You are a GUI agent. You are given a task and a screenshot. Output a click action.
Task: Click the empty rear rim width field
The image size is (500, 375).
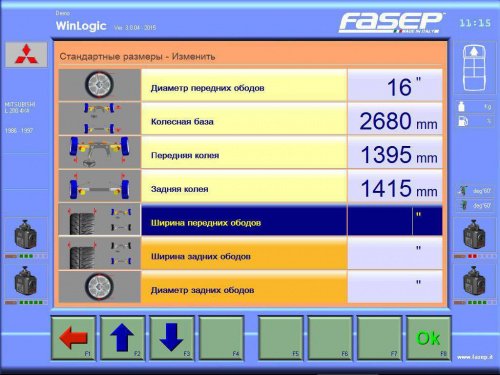click(x=395, y=254)
